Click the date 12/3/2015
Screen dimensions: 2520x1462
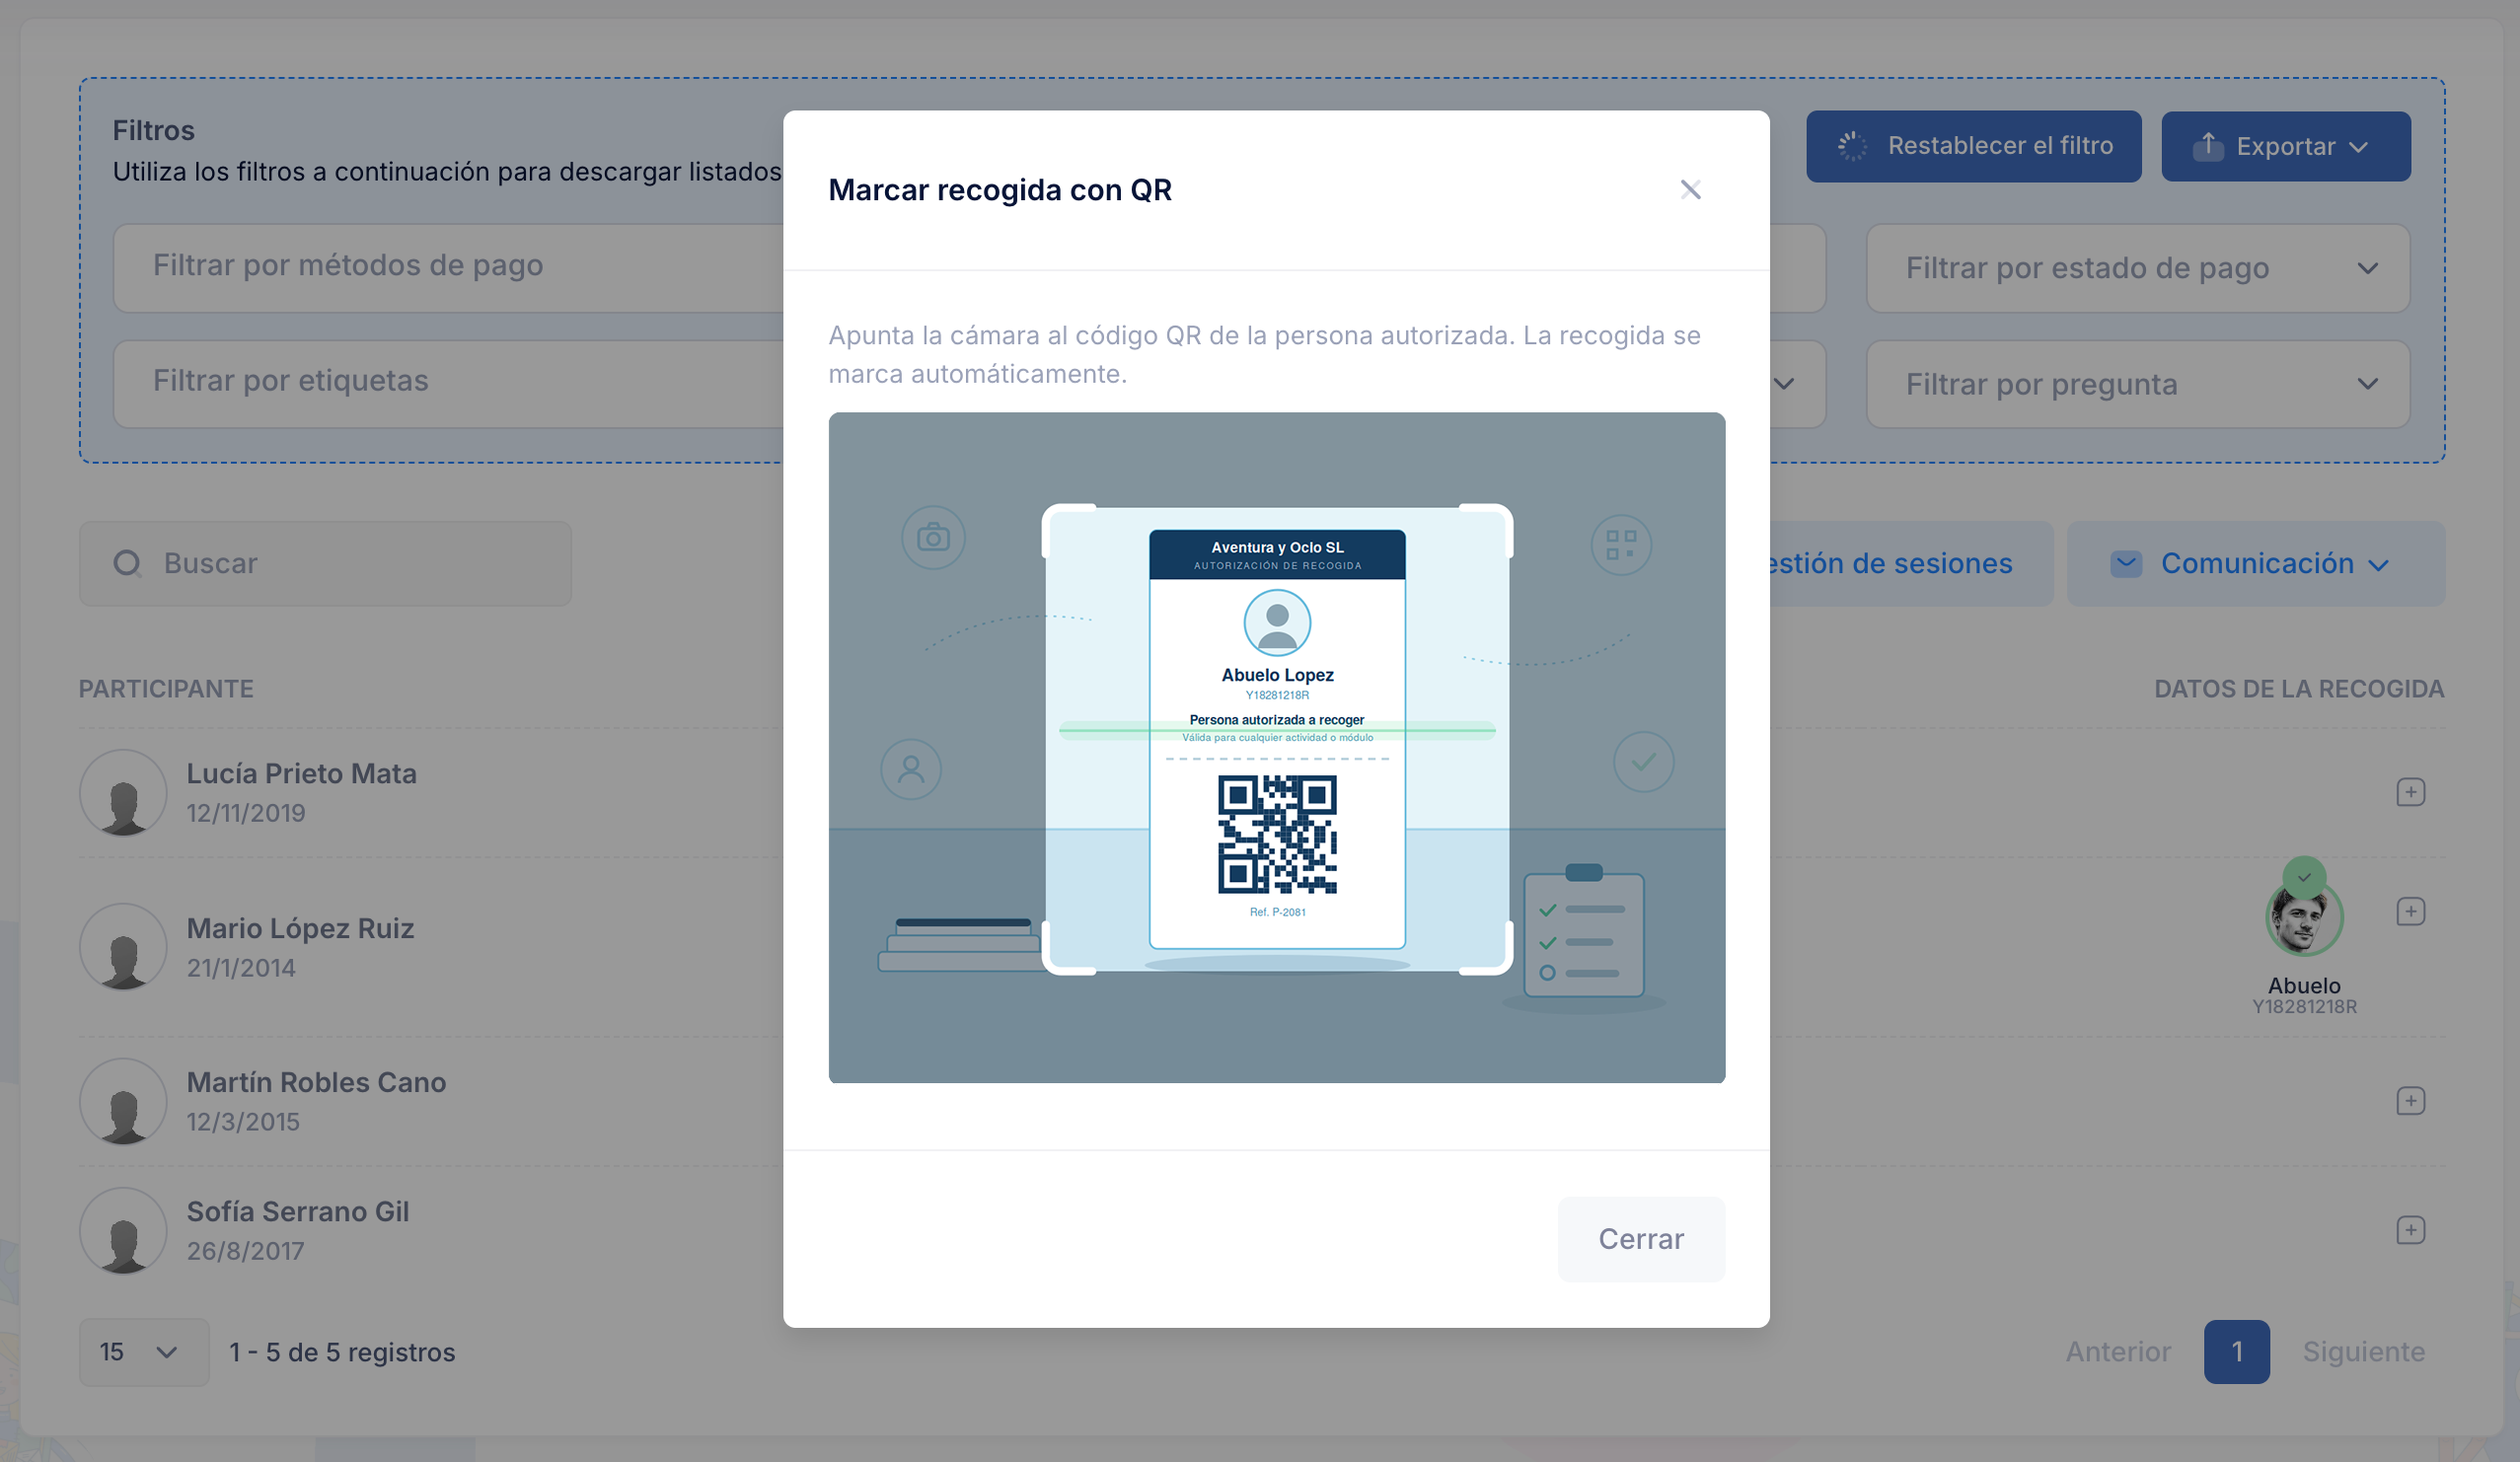tap(243, 1123)
